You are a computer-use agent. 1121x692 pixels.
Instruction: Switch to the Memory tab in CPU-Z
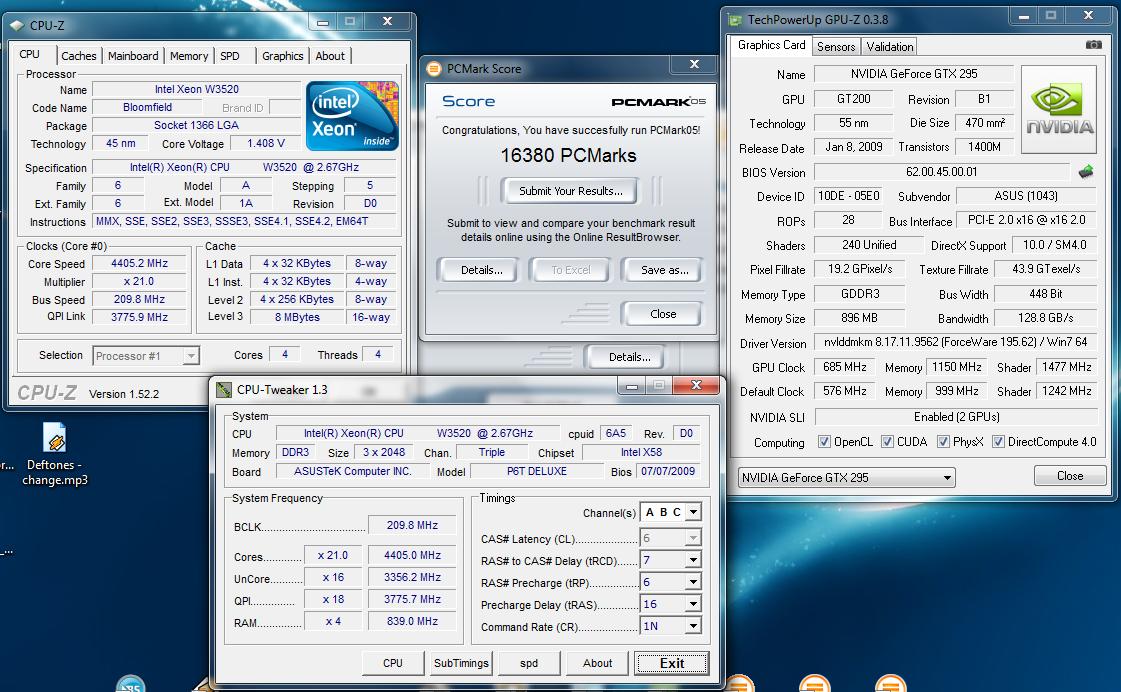189,56
